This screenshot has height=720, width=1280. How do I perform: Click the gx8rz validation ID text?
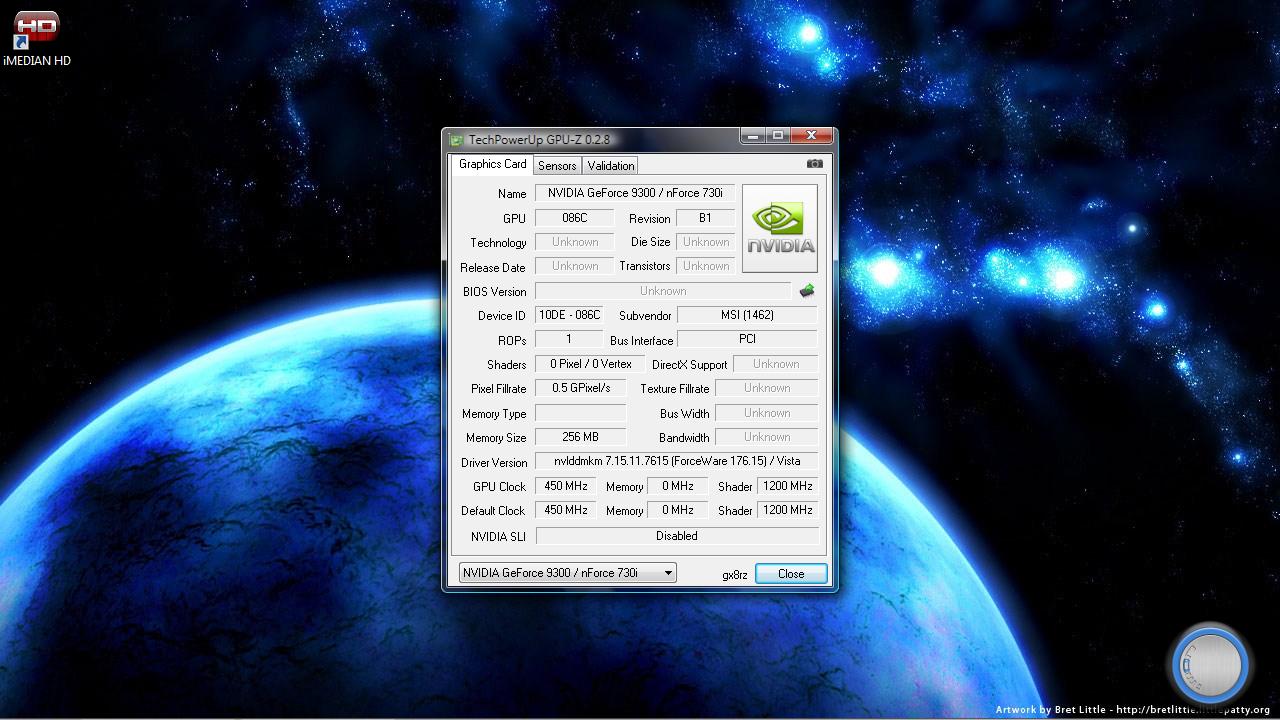[735, 575]
